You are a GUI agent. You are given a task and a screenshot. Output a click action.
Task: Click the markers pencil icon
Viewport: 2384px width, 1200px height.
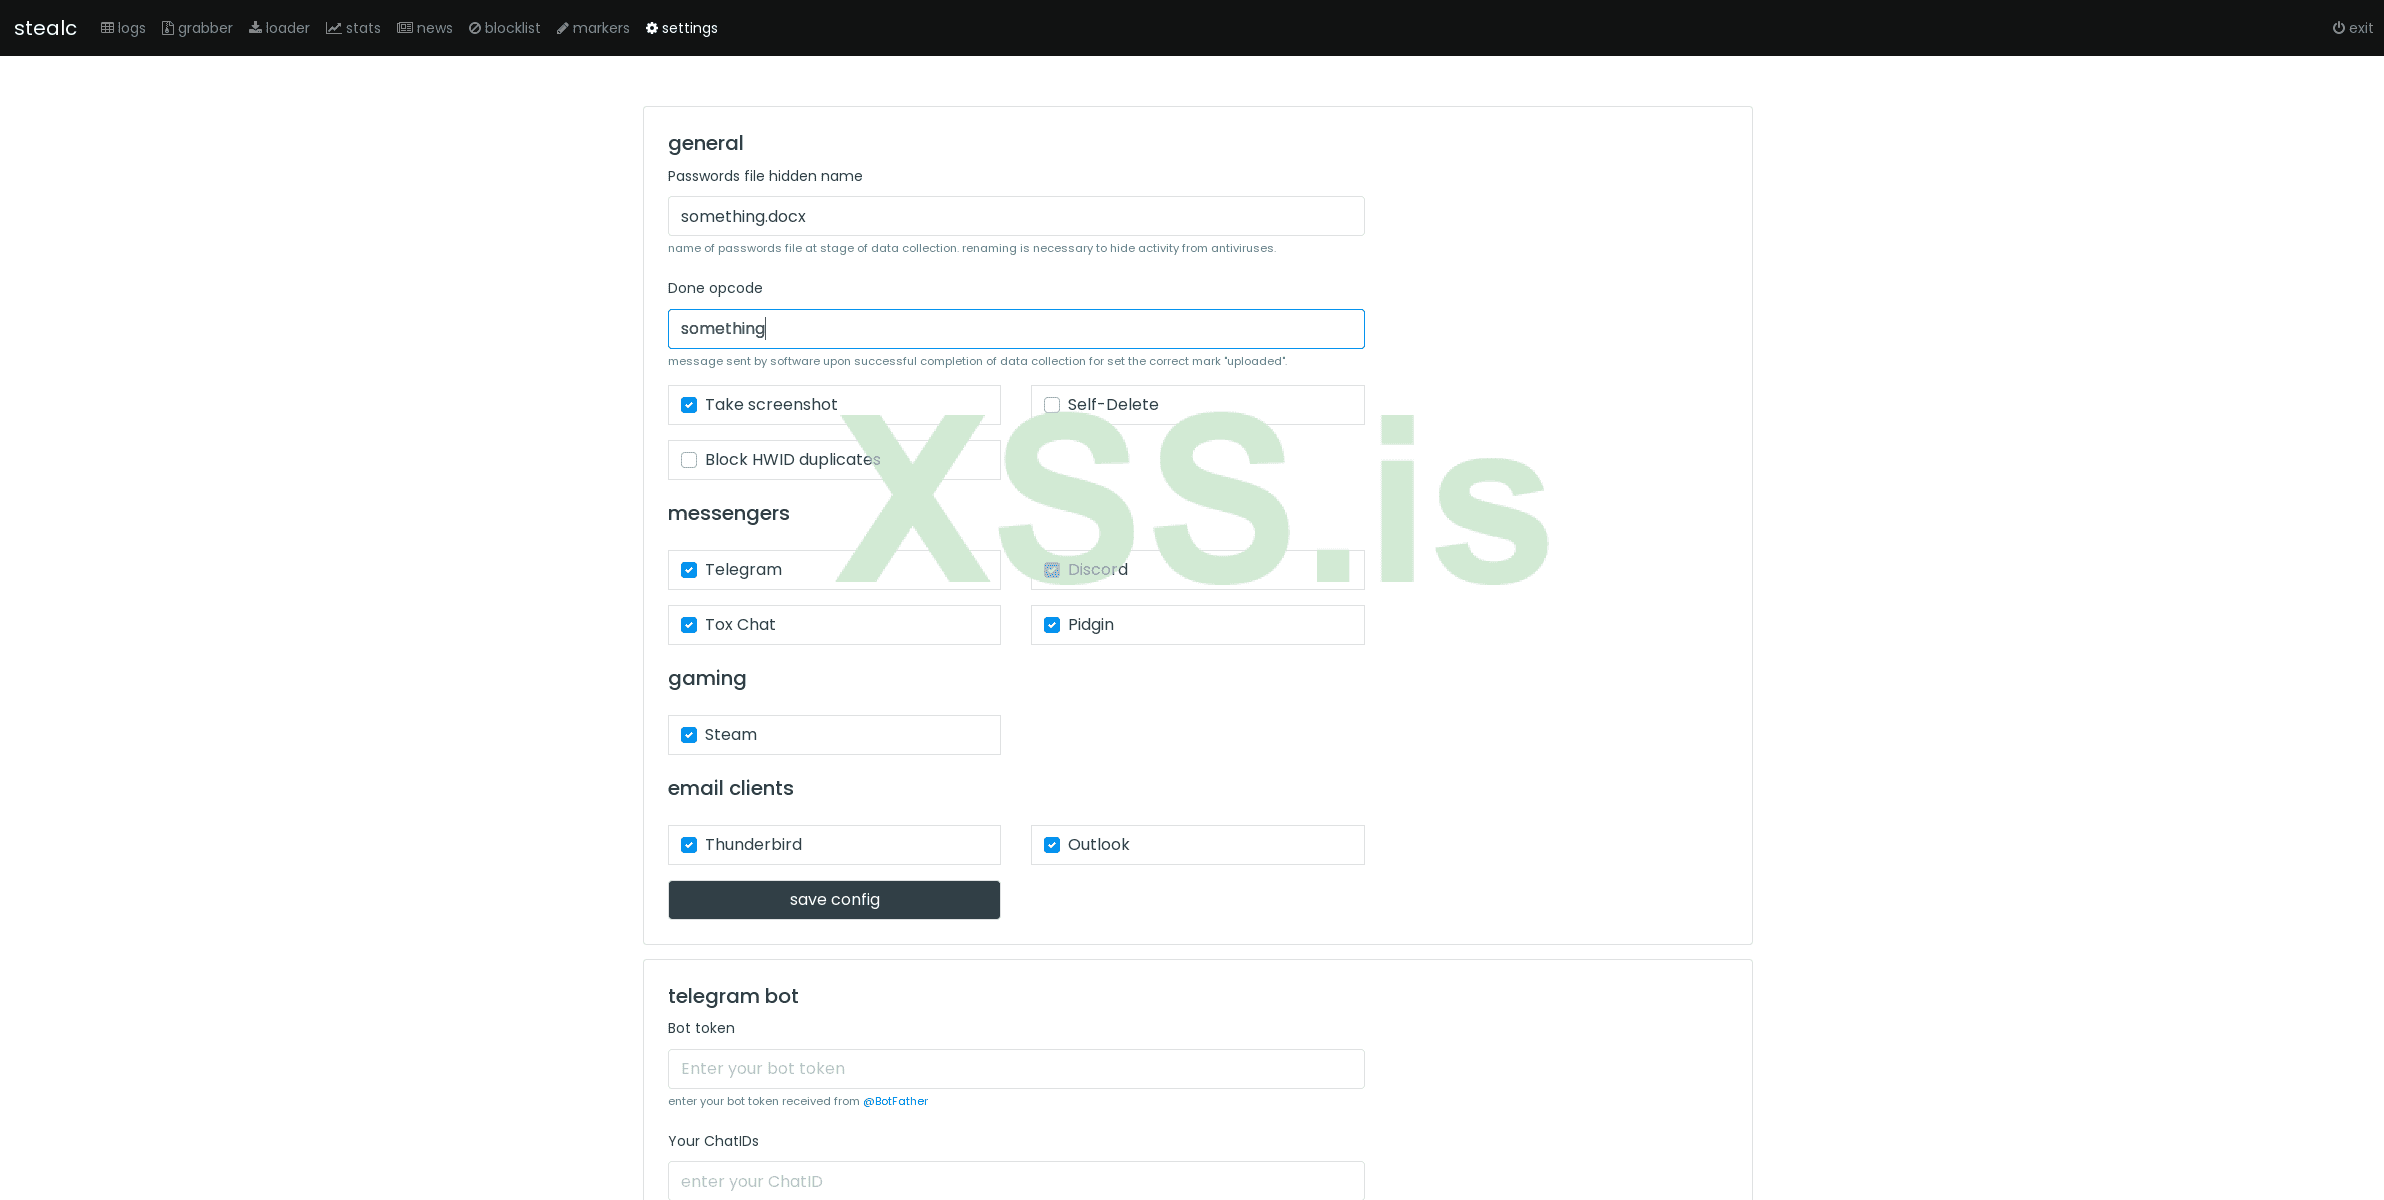[563, 28]
